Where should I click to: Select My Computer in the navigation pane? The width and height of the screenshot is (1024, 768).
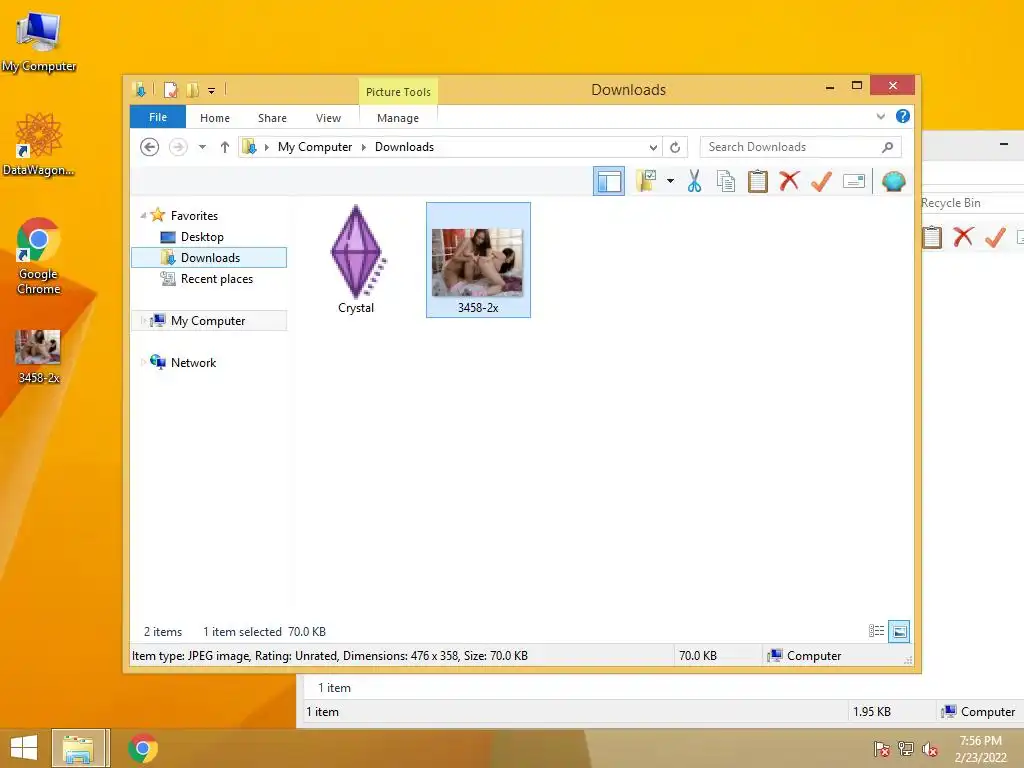pos(208,321)
